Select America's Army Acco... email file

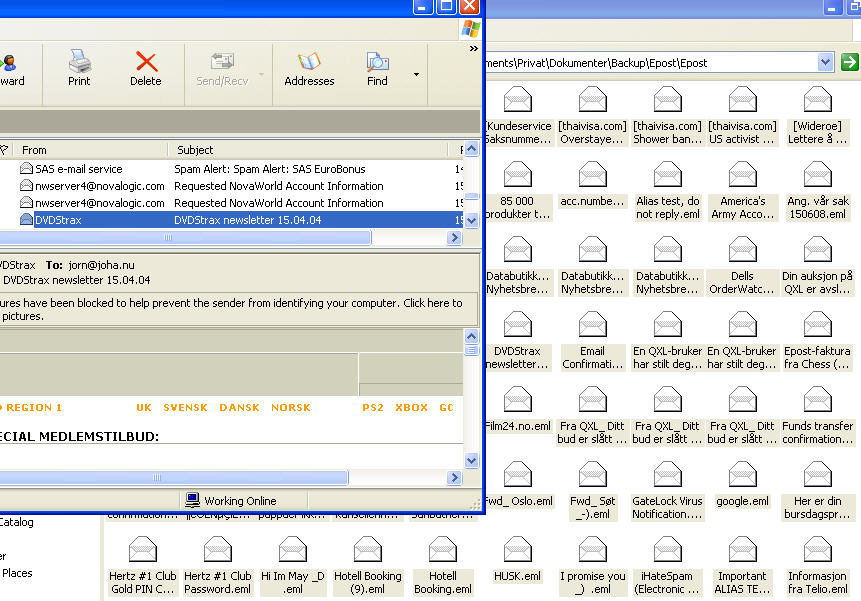click(x=742, y=191)
